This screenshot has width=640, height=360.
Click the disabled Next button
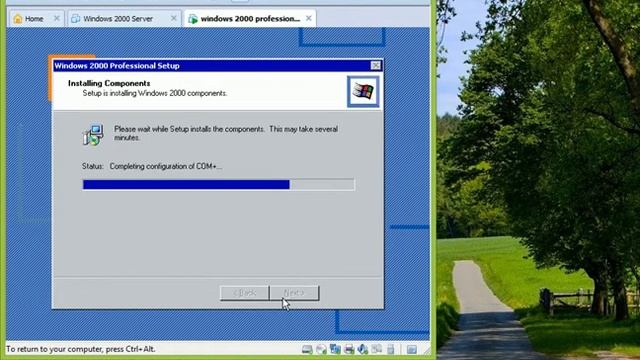tap(294, 293)
